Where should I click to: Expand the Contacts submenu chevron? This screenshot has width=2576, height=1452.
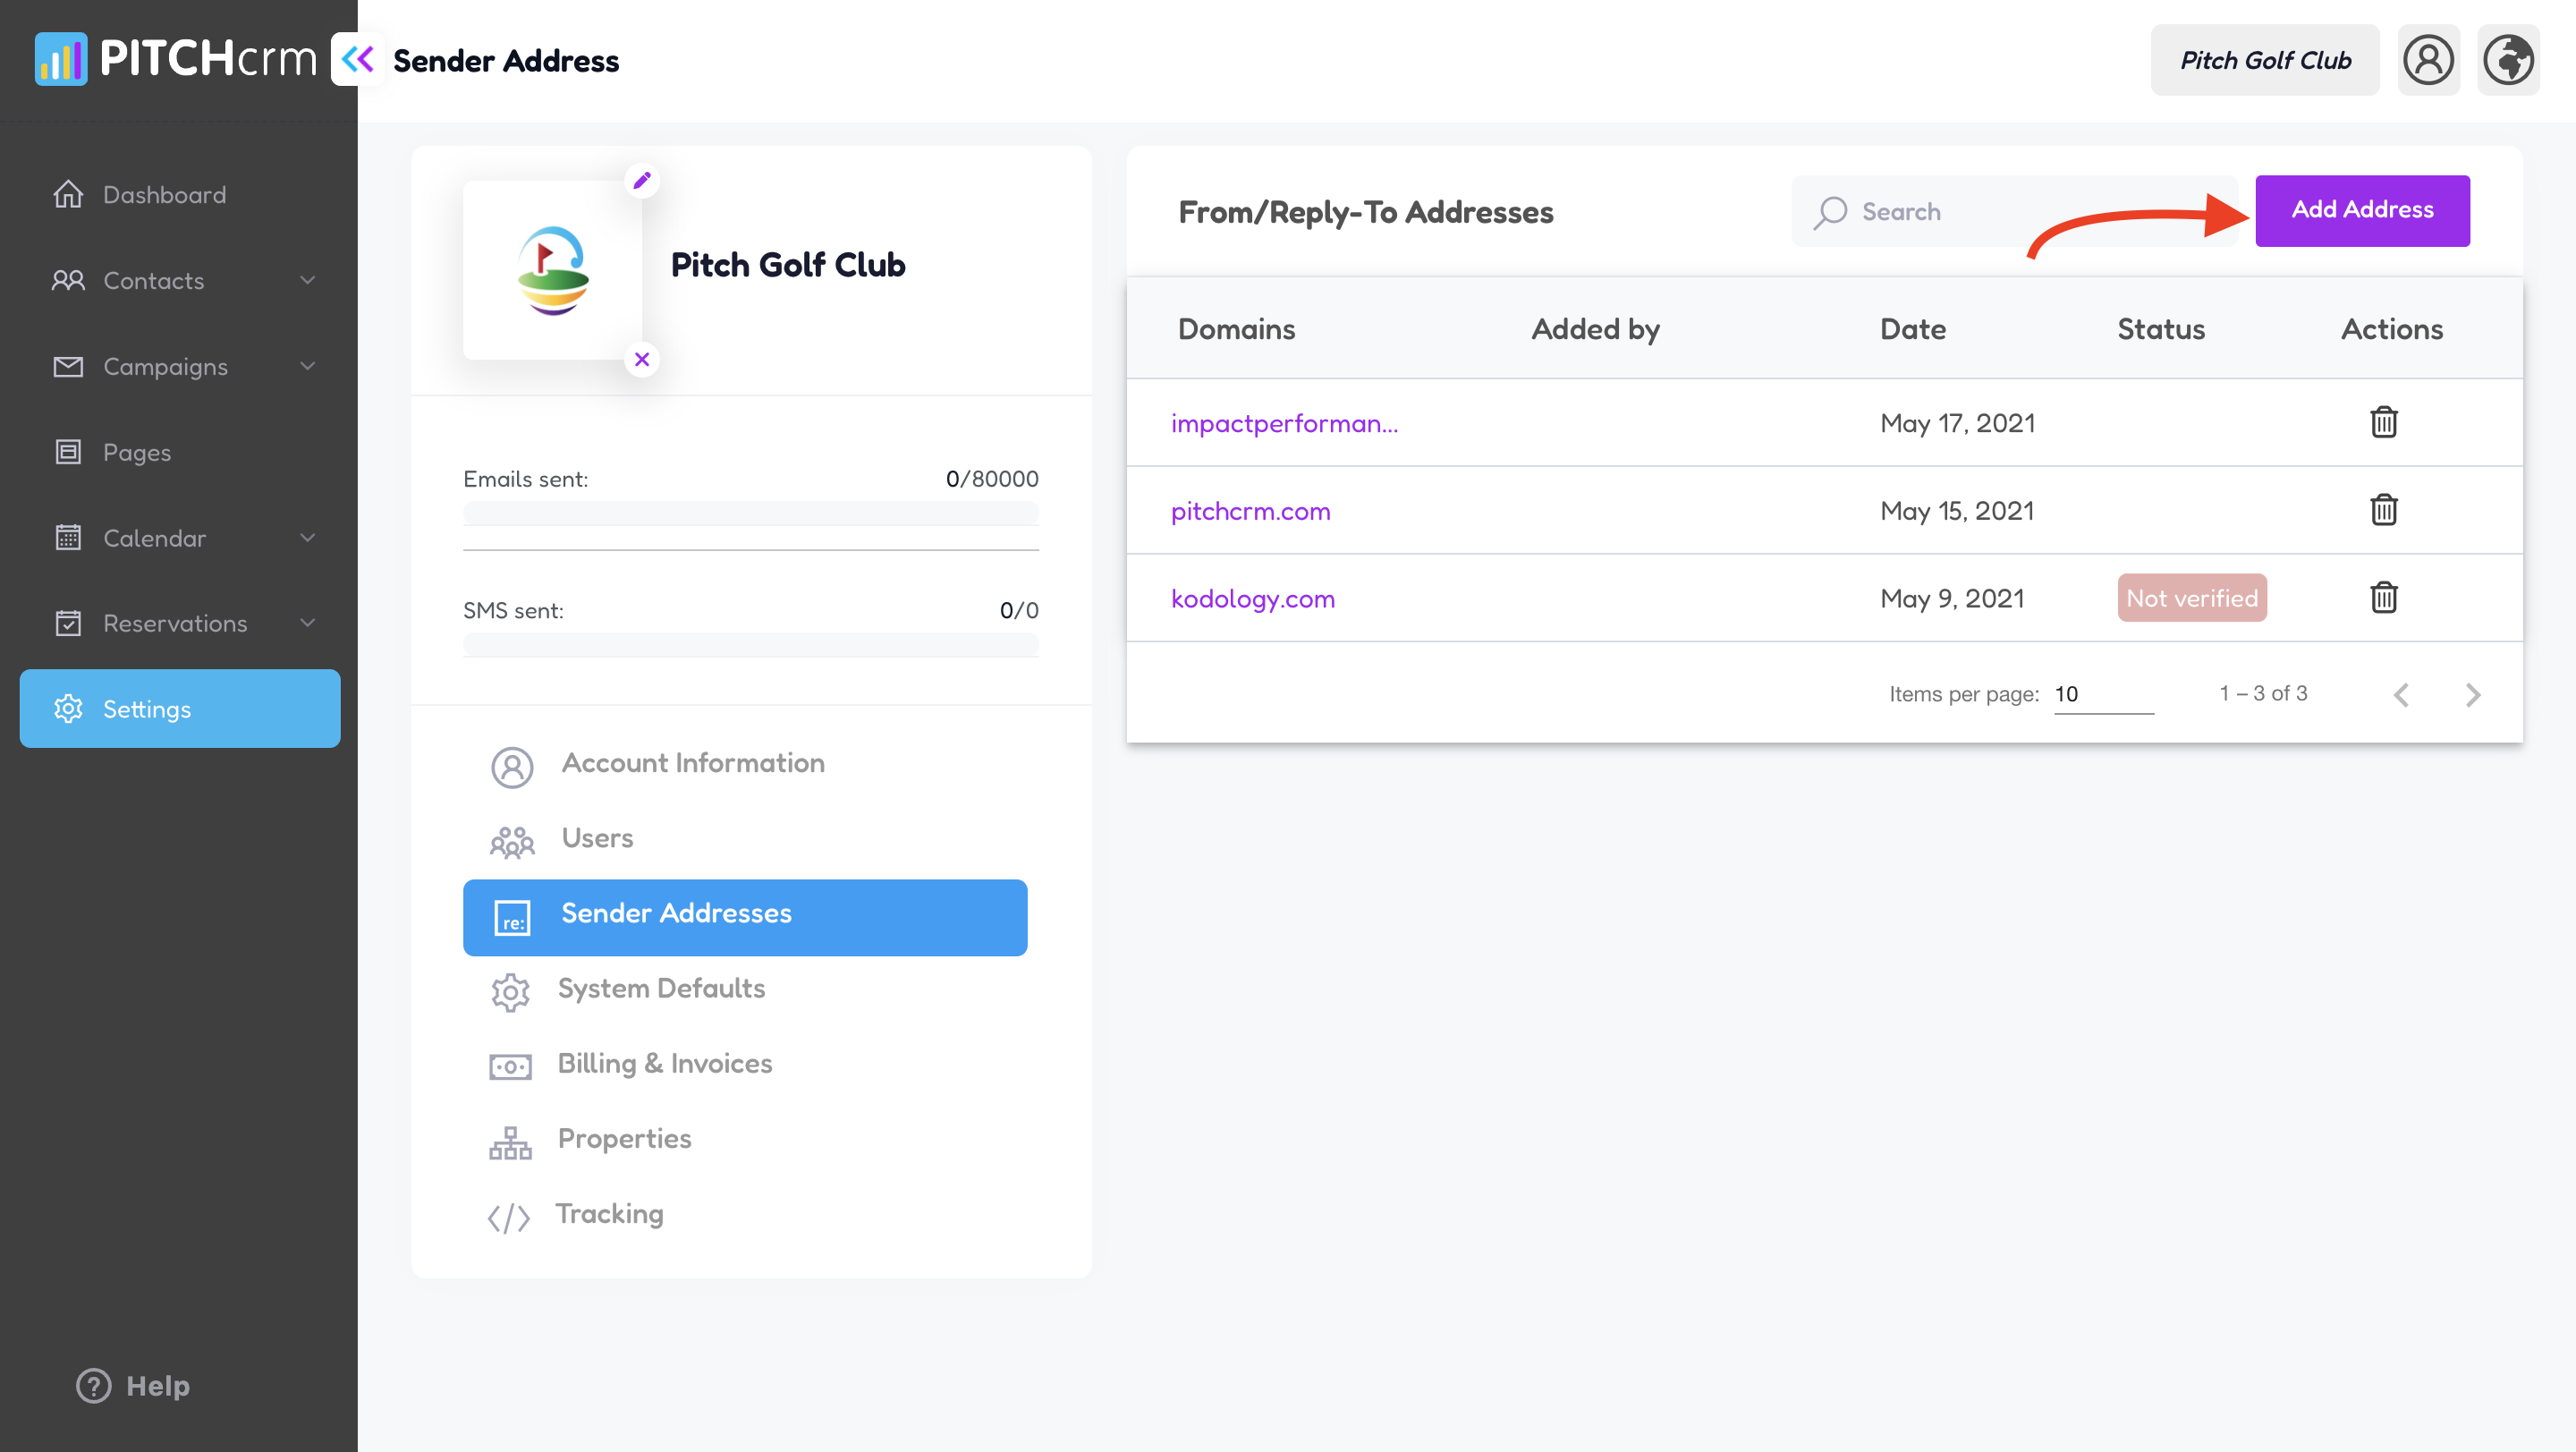point(308,280)
